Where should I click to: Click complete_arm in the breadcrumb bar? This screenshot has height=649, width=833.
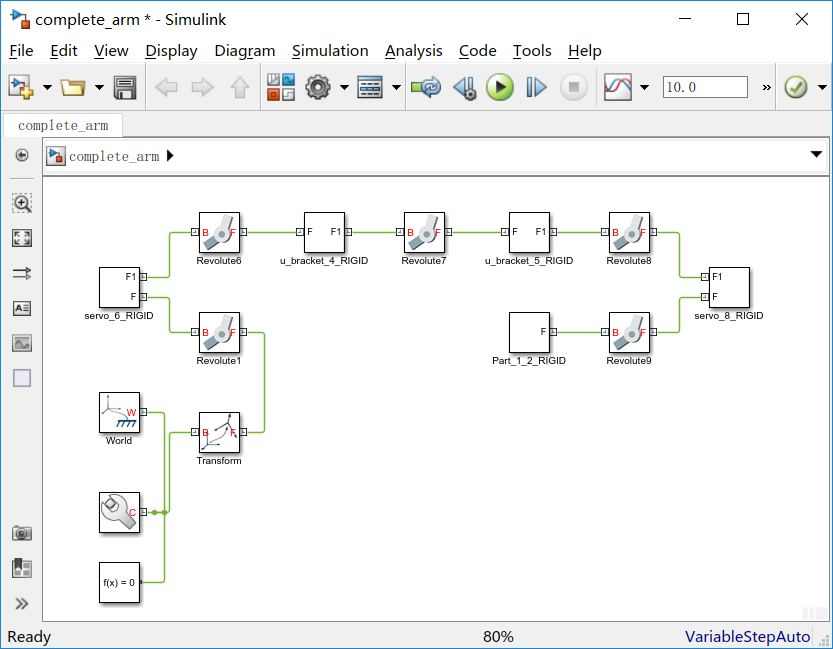pos(114,156)
